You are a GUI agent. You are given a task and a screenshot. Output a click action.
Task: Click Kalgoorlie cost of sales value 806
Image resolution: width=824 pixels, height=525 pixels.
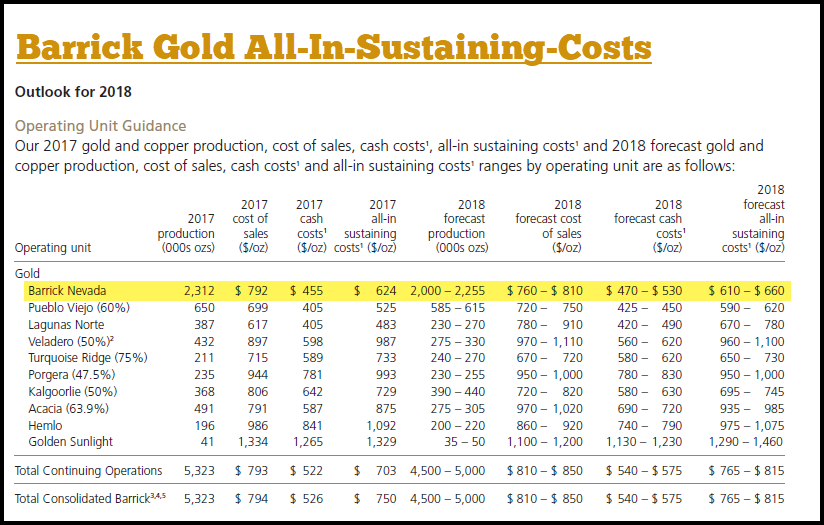[x=258, y=392]
